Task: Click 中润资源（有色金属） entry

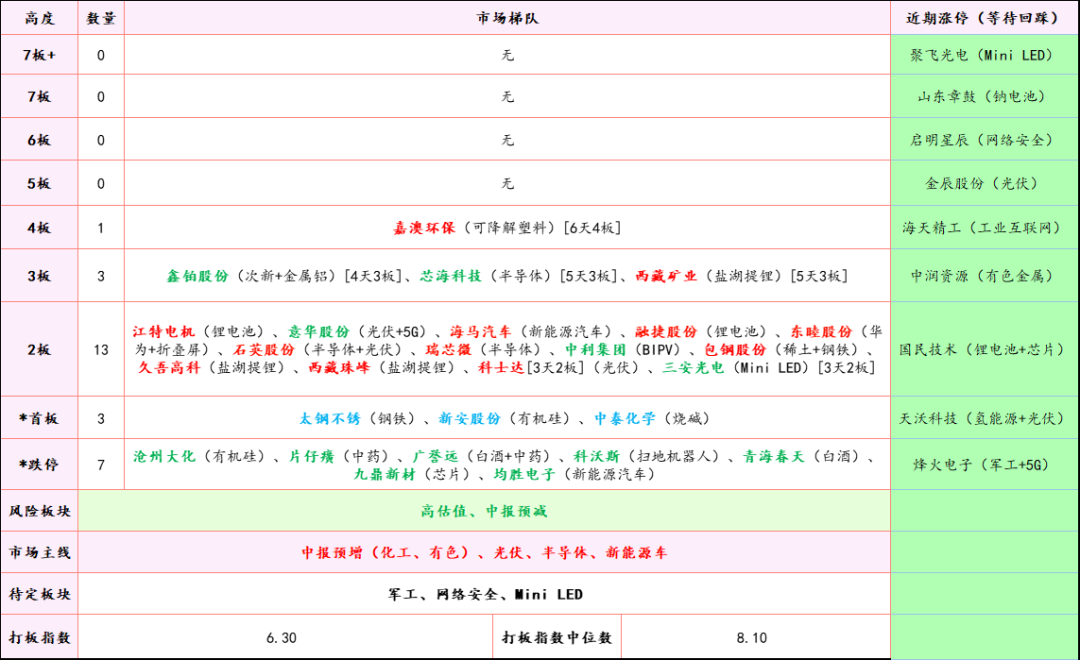Action: [x=982, y=276]
